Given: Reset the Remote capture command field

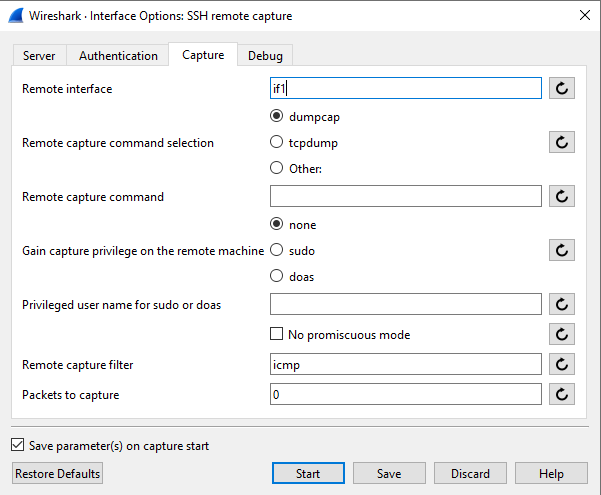Looking at the screenshot, I should tap(562, 196).
